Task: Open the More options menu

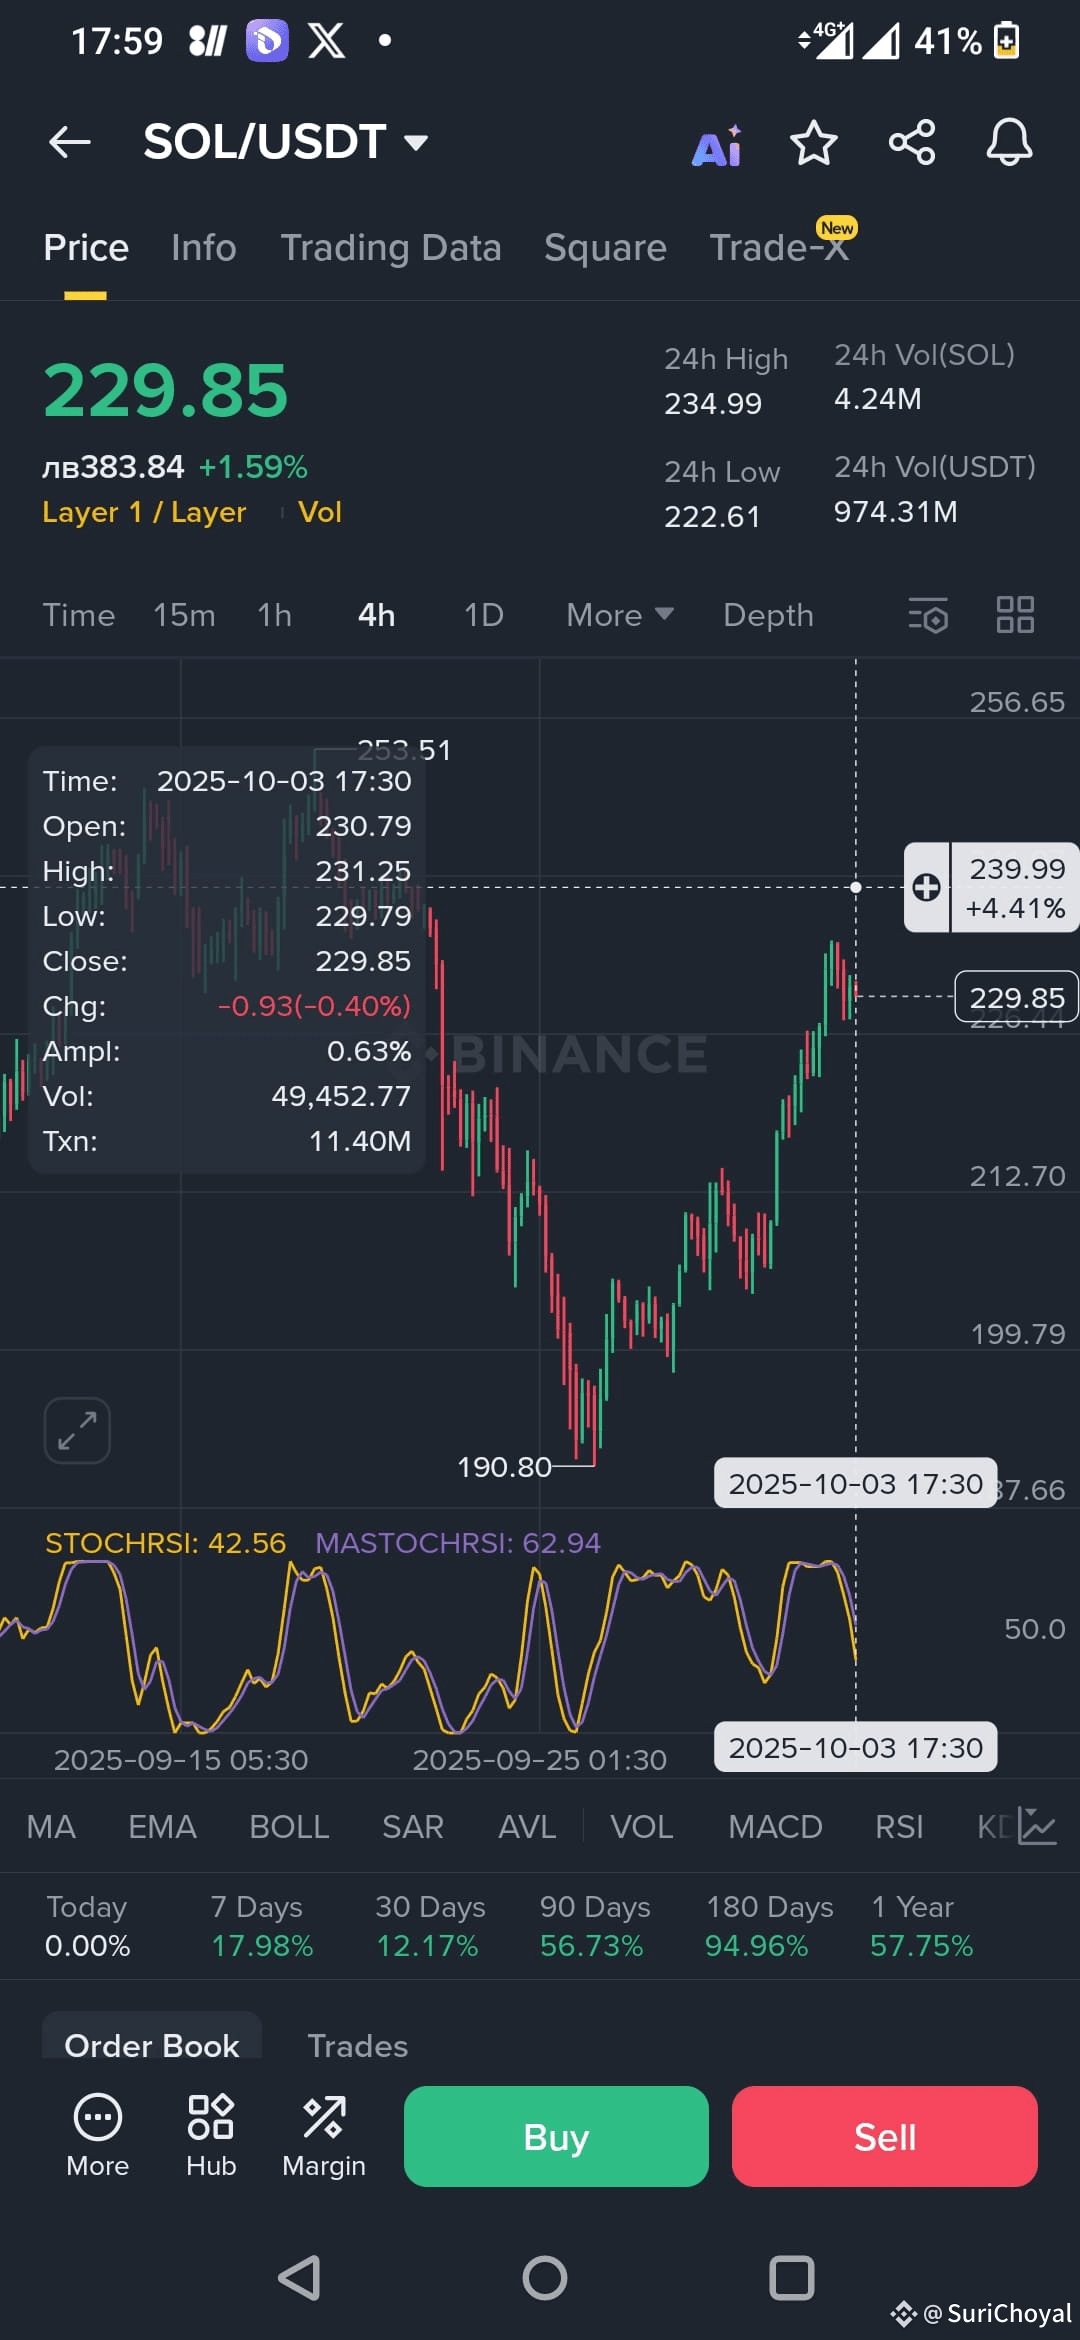Action: (x=98, y=2136)
